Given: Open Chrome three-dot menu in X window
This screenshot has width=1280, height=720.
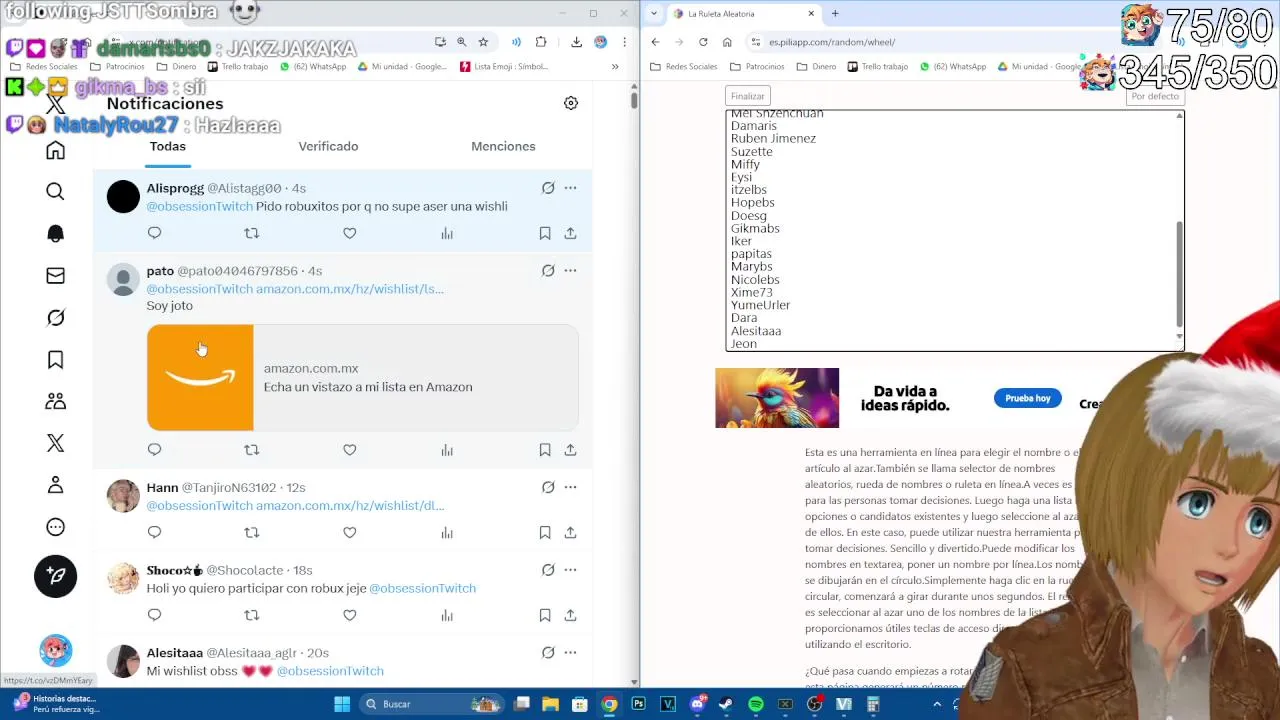Looking at the screenshot, I should point(624,42).
